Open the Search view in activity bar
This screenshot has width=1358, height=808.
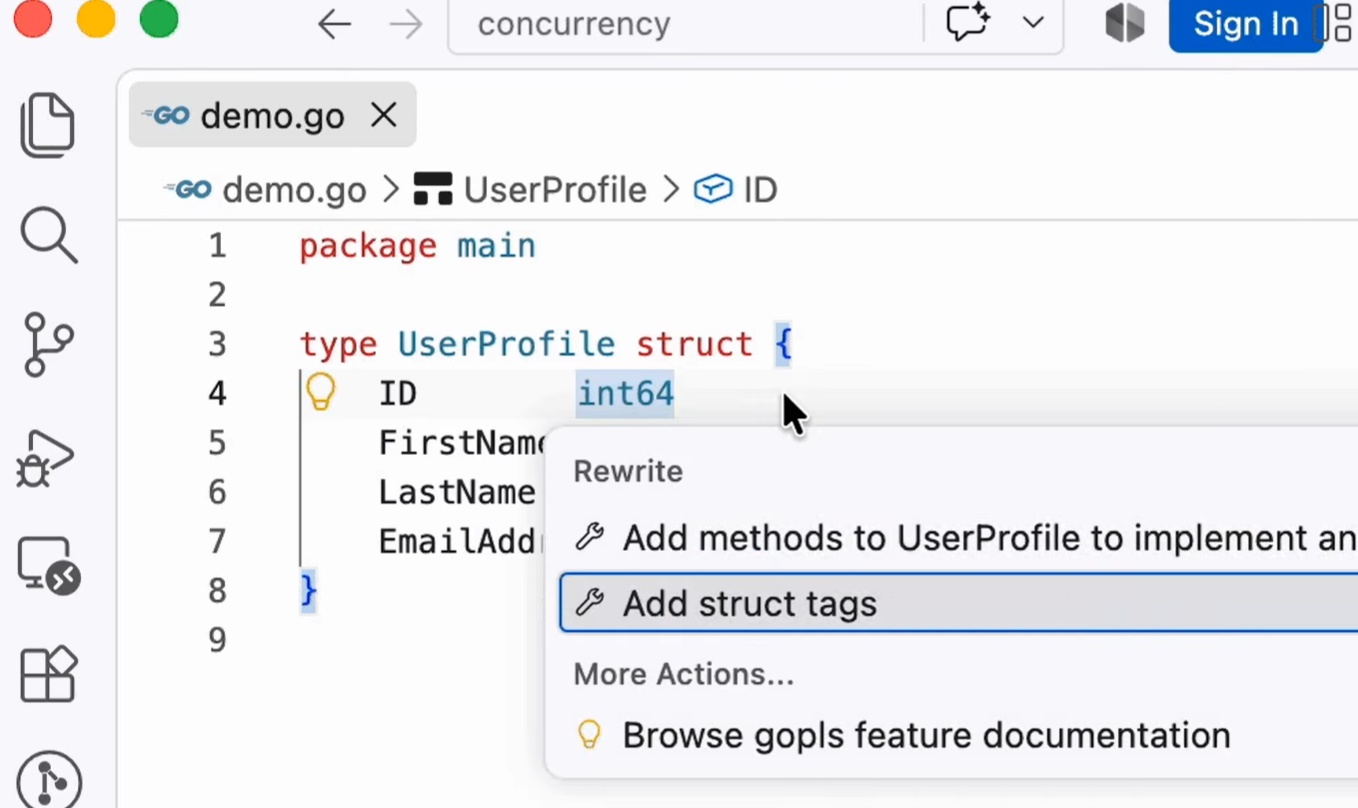48,235
